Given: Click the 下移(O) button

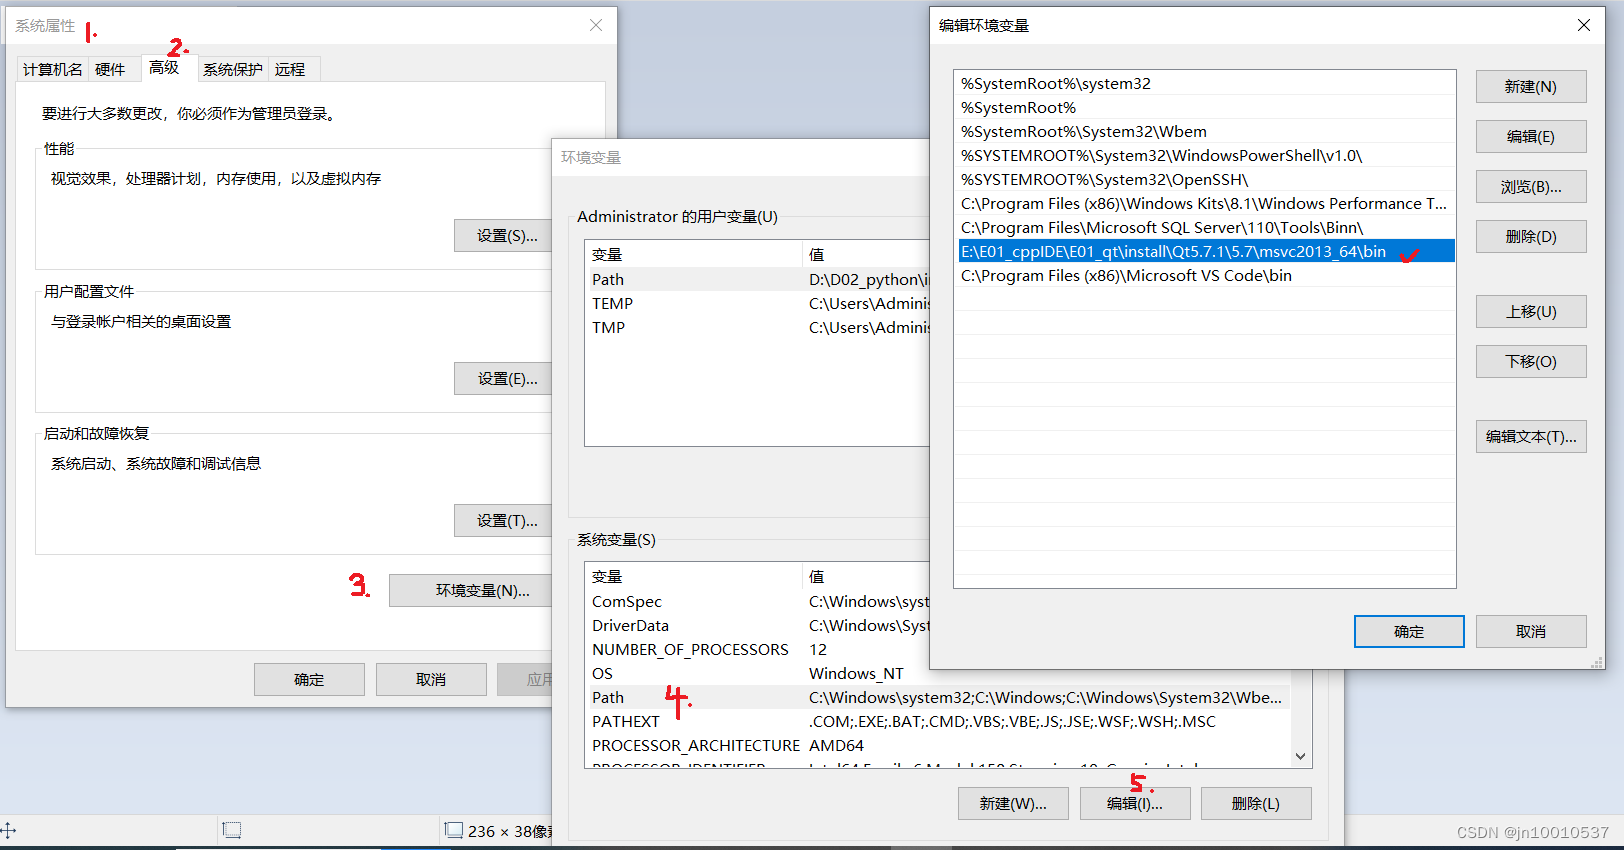Looking at the screenshot, I should [x=1531, y=362].
